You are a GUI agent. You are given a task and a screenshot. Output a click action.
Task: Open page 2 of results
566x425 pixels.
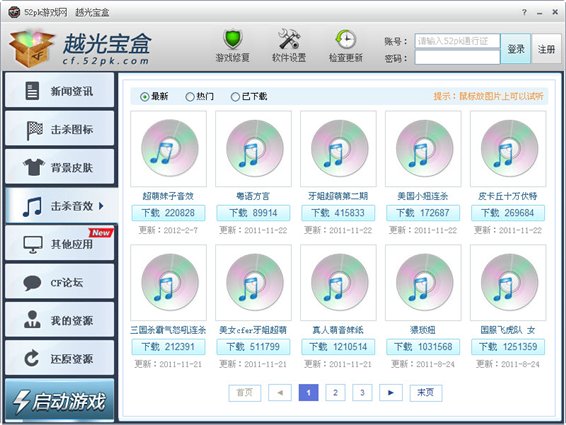click(335, 393)
